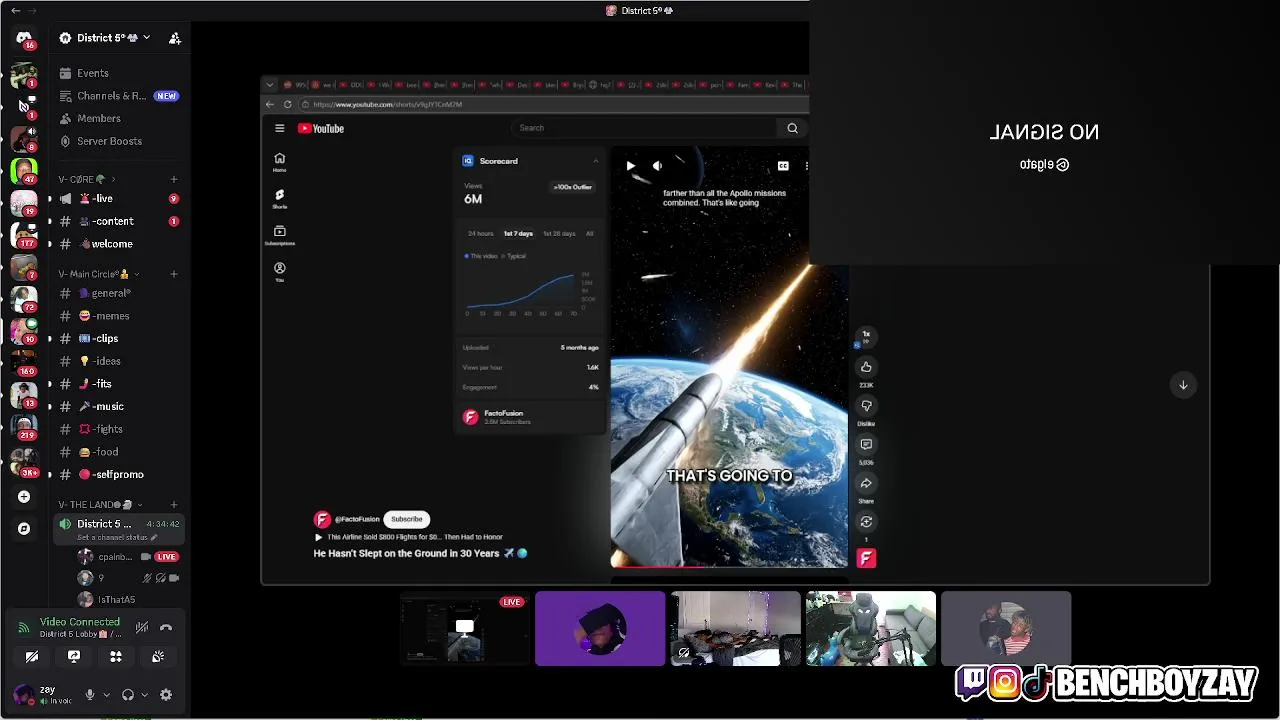
Task: Click YouTube search magnifier button
Action: [792, 128]
